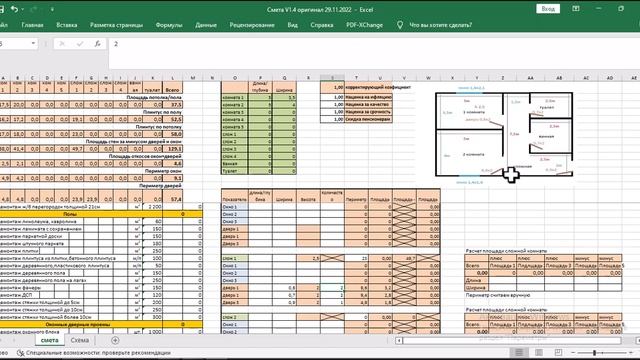Open the Справка ribbon tab
The width and height of the screenshot is (640, 360).
322,25
